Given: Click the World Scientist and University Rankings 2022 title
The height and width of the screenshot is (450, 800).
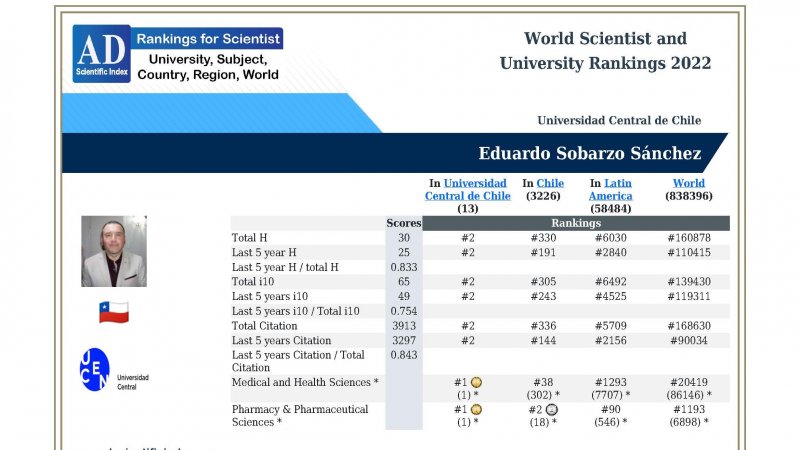Looking at the screenshot, I should 605,51.
